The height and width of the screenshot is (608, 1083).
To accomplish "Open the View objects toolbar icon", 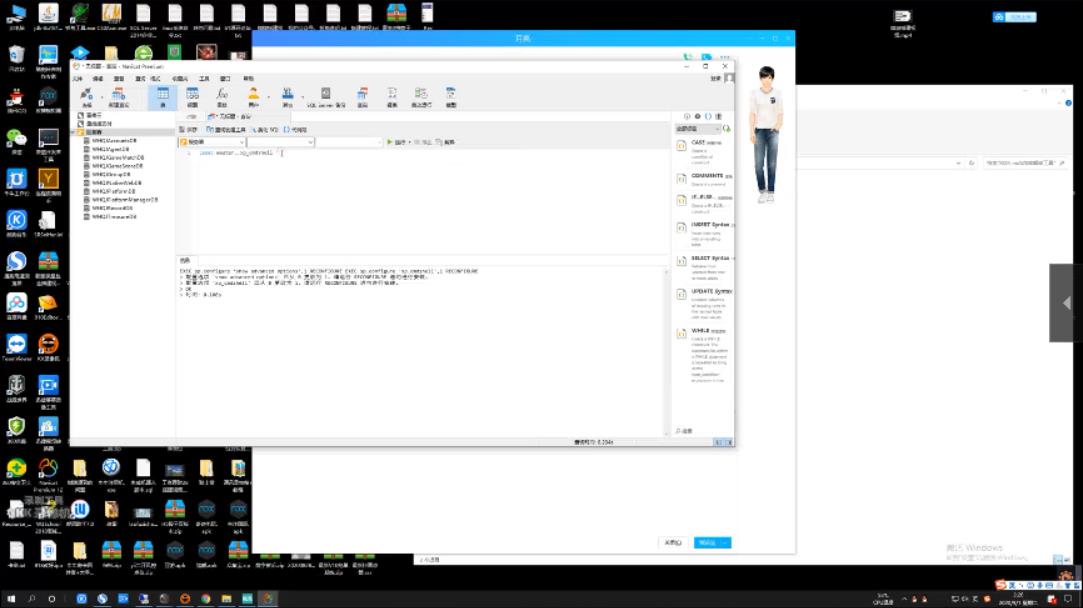I will pyautogui.click(x=192, y=97).
